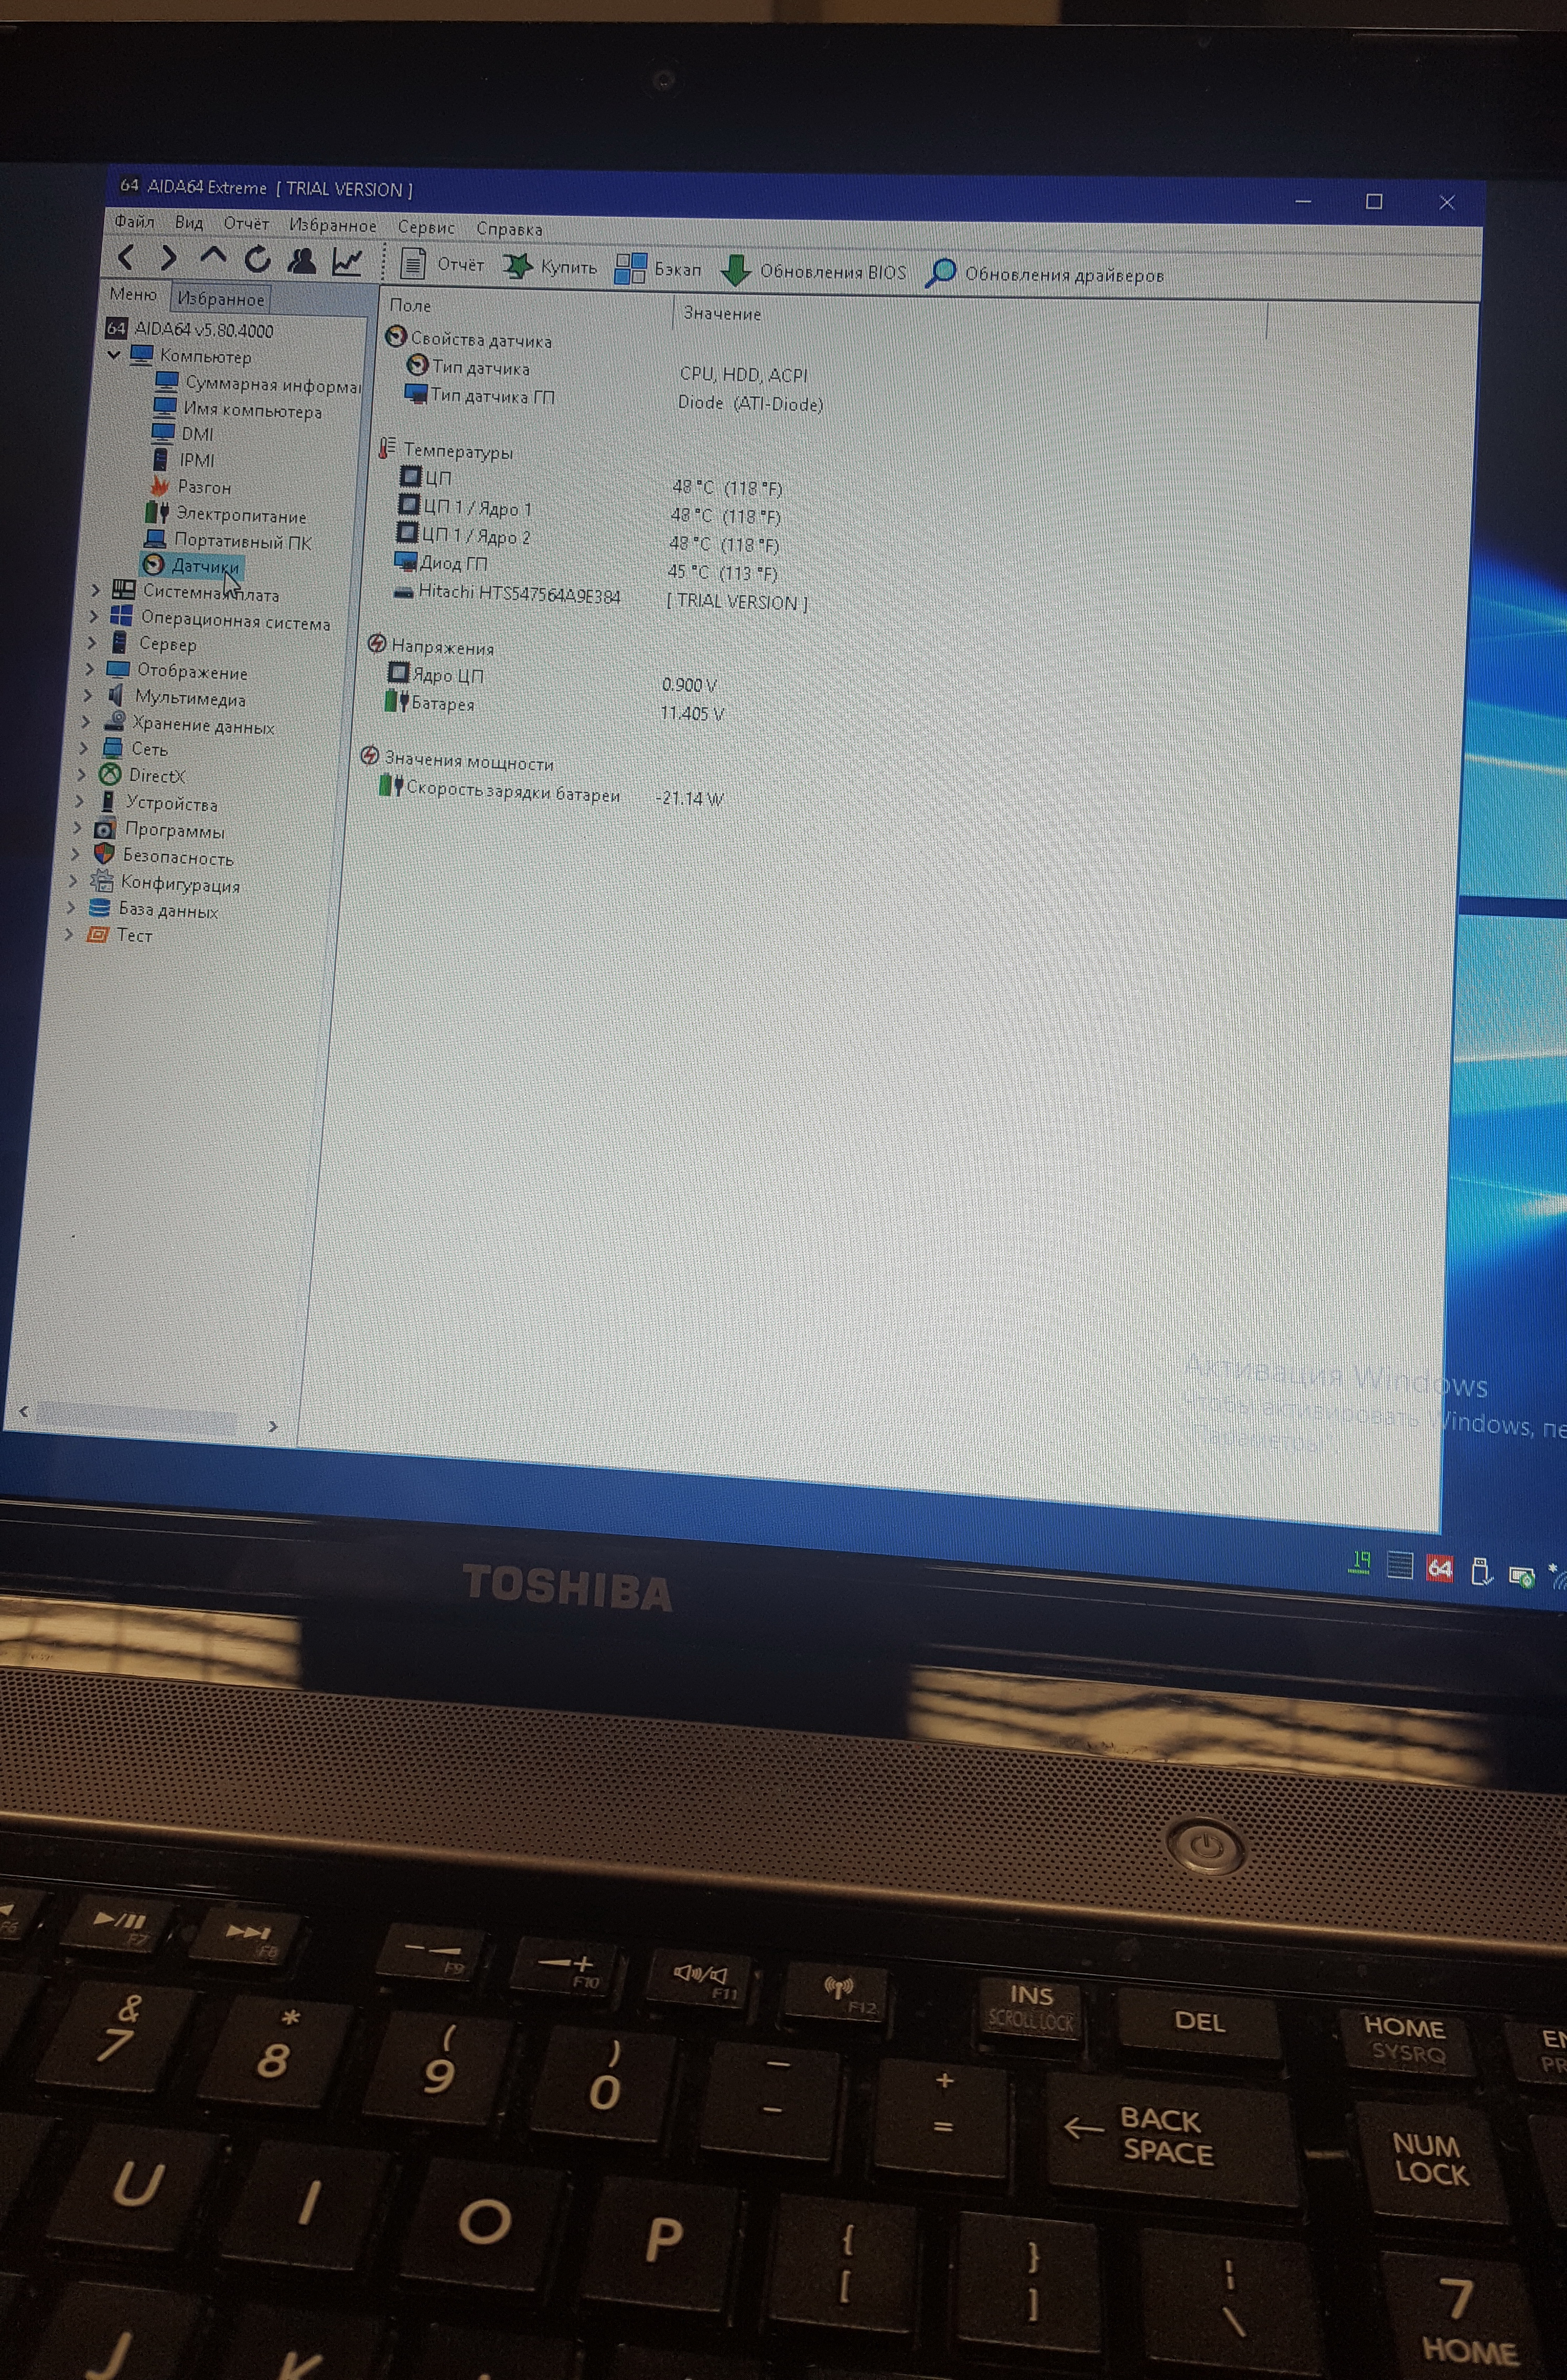1567x2380 pixels.
Task: Expand the Хранение данных node
Action: click(86, 721)
